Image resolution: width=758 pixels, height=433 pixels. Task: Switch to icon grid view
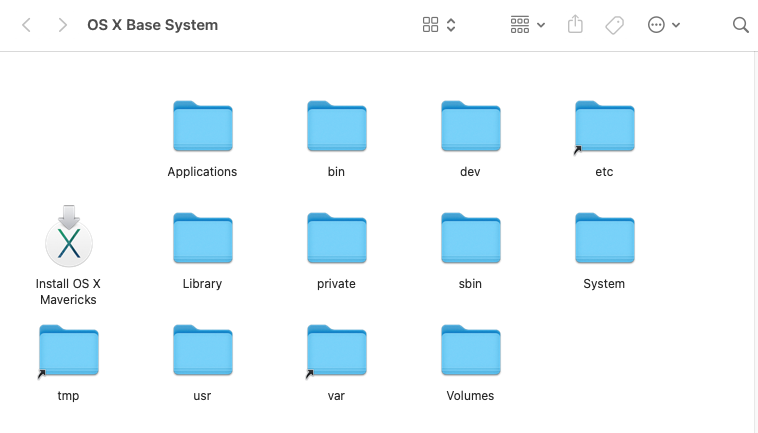(430, 25)
